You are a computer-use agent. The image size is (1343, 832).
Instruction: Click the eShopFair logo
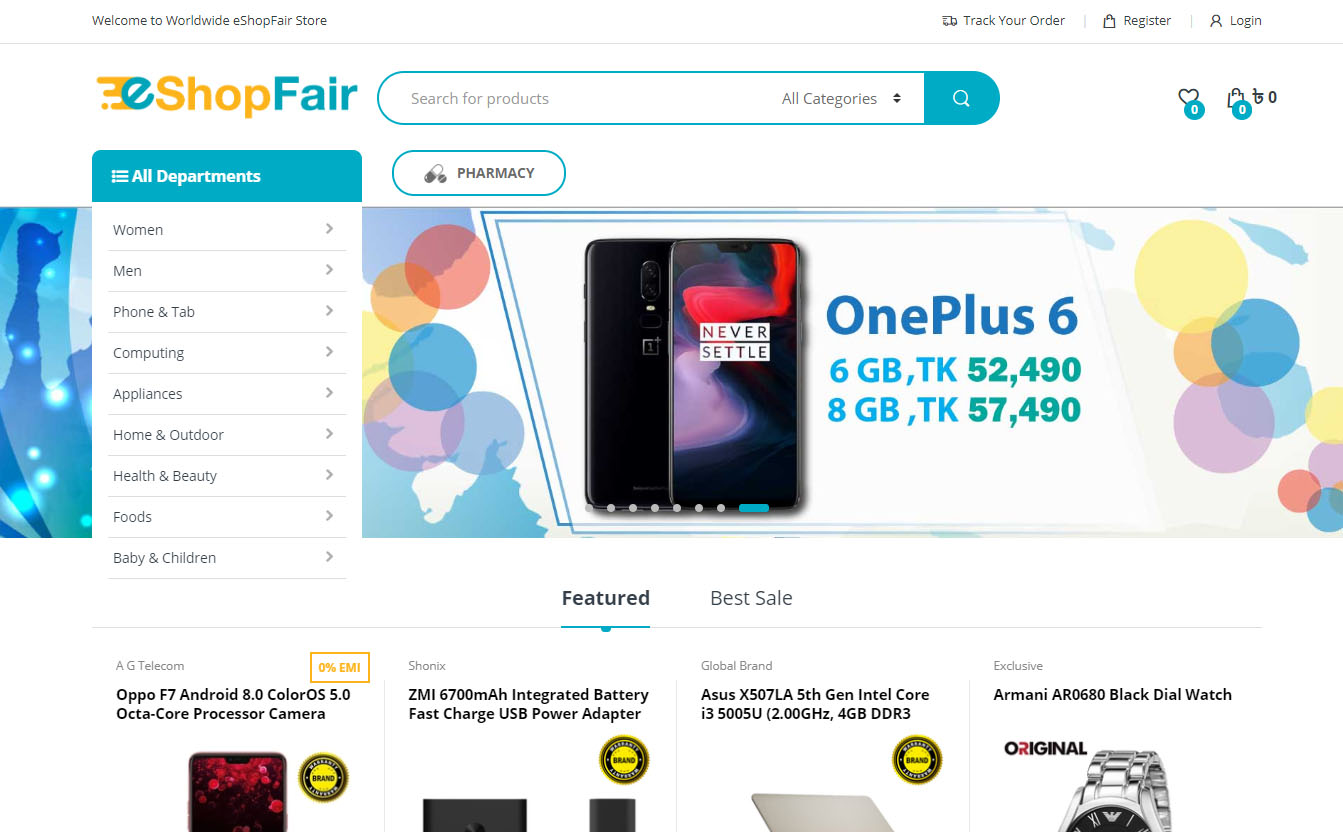click(227, 97)
